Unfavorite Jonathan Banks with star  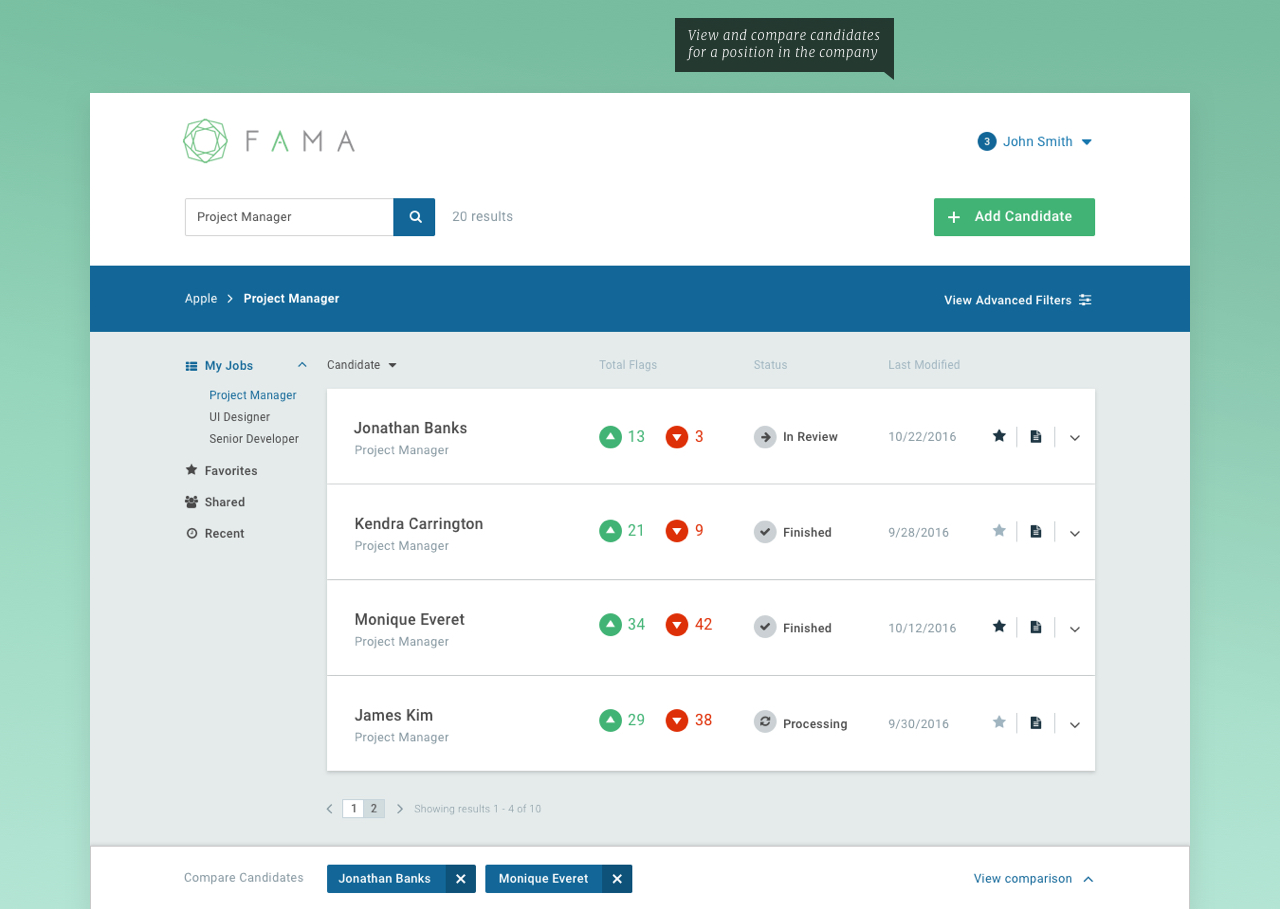(999, 436)
